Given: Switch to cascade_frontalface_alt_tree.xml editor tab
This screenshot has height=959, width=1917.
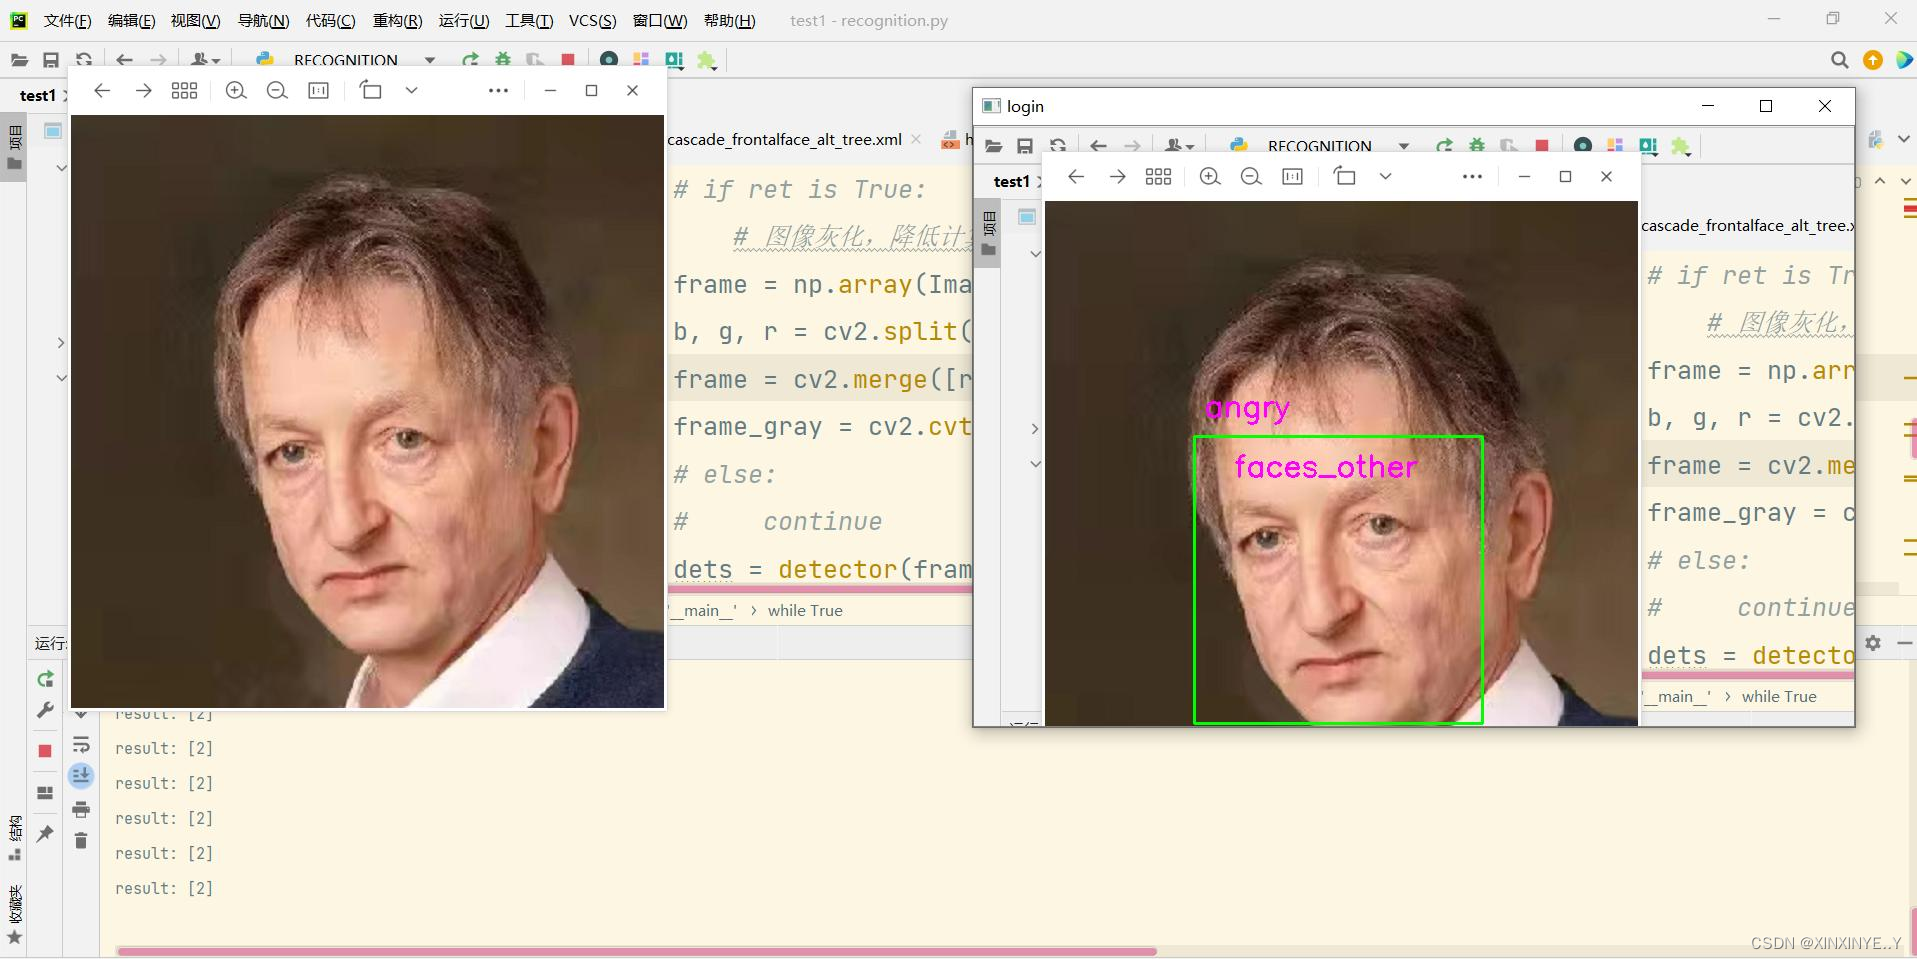Looking at the screenshot, I should 785,140.
